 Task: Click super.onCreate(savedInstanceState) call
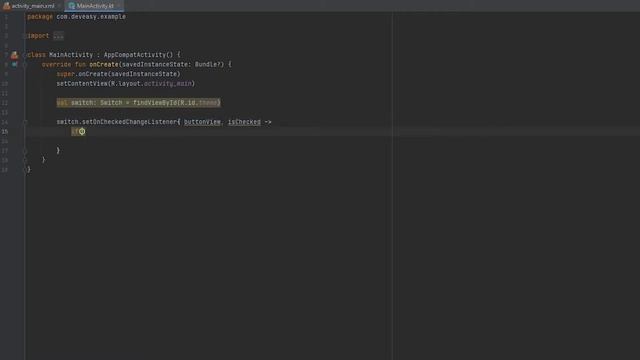coord(118,74)
